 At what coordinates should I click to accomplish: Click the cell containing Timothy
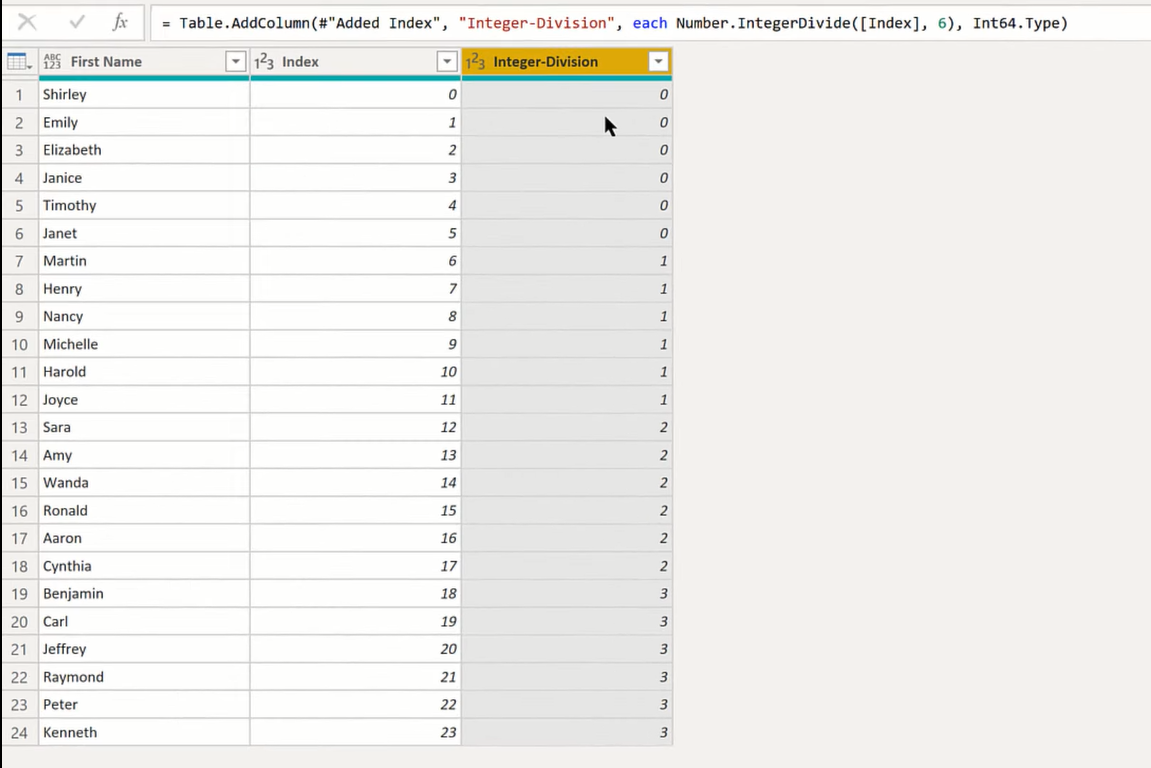pos(145,206)
